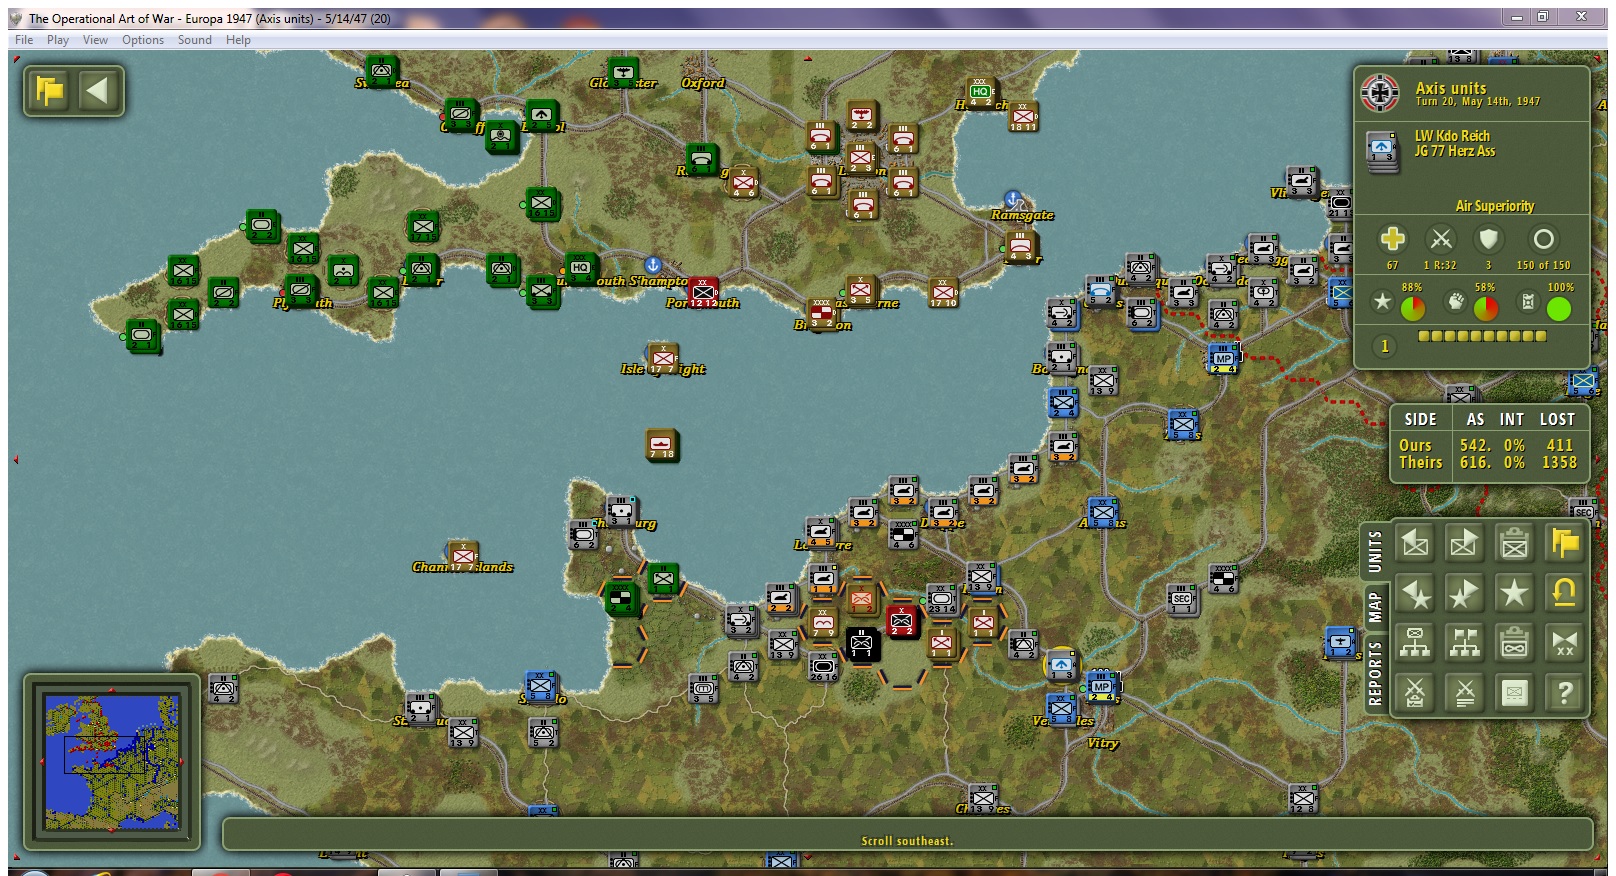Open the Help menu
The width and height of the screenshot is (1616, 876).
pos(238,40)
